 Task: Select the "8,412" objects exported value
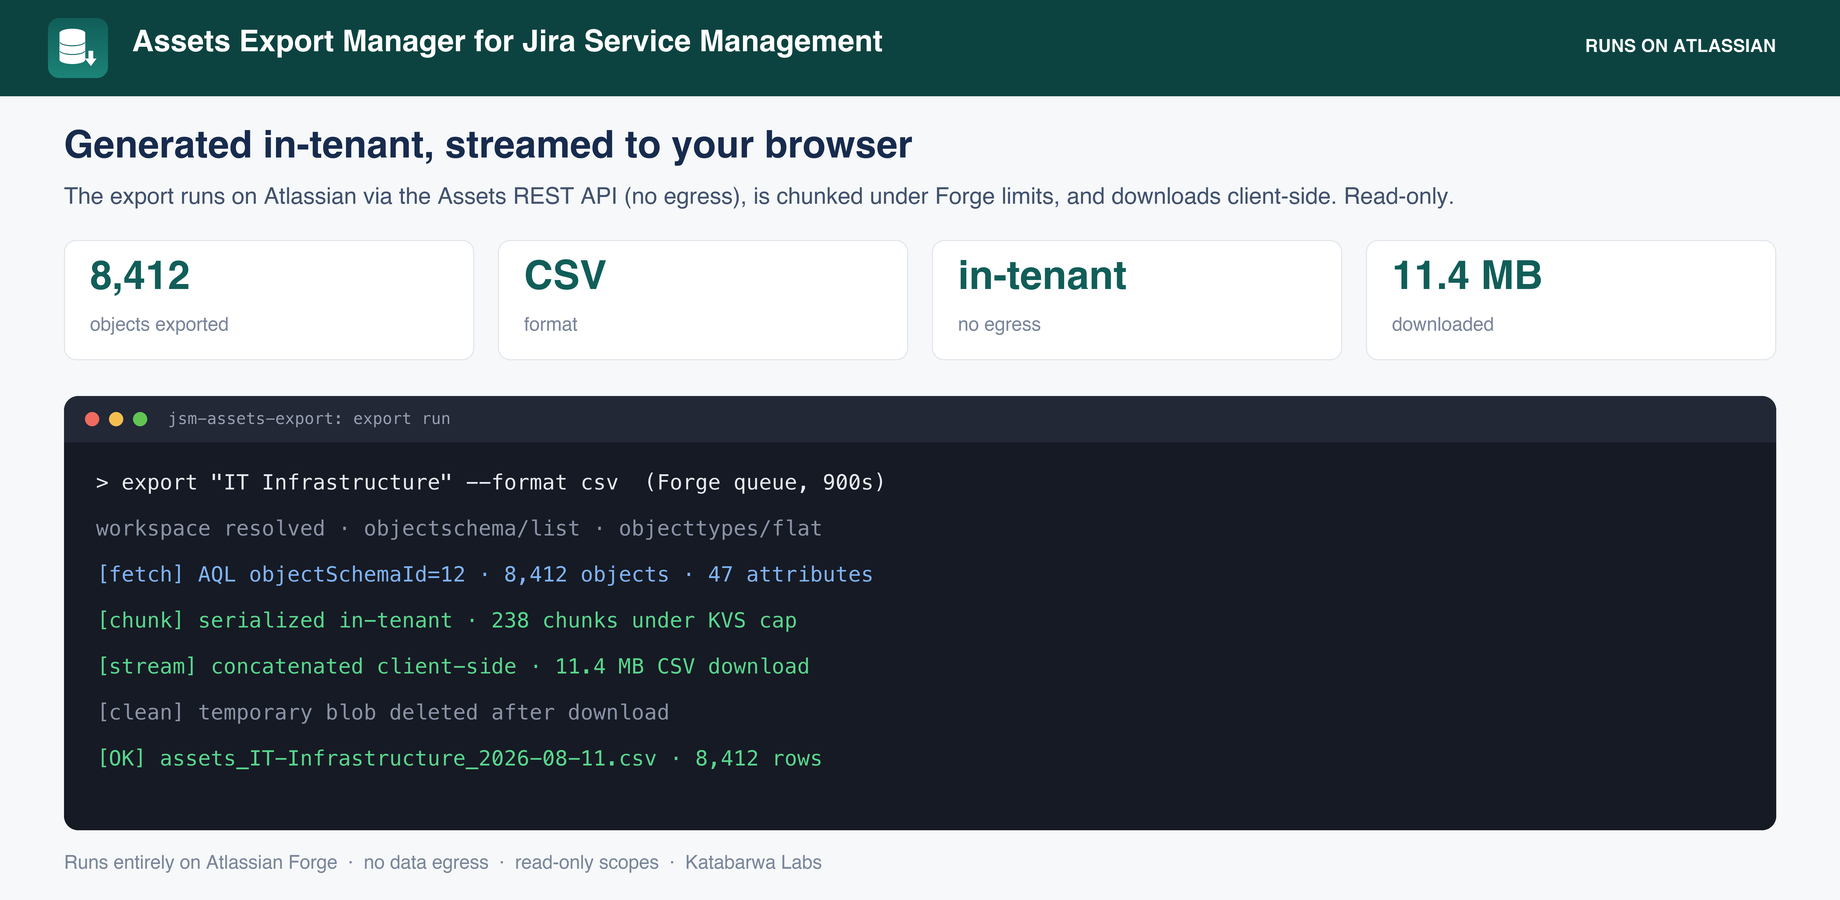tap(140, 276)
